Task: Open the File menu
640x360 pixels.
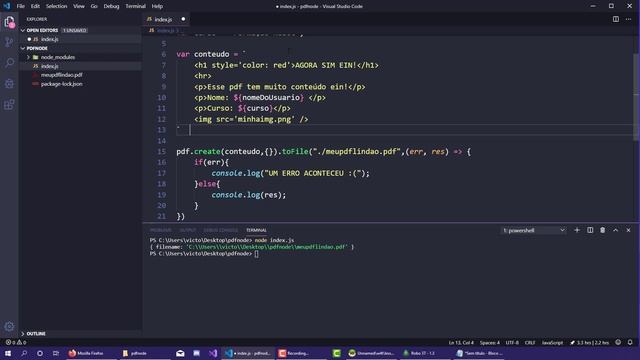Action: click(x=20, y=6)
